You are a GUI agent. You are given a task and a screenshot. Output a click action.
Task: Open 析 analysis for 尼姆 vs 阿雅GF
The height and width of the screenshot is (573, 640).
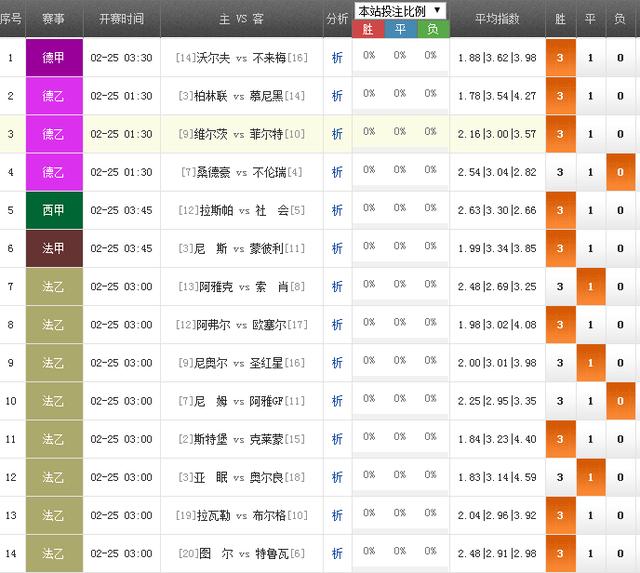(337, 401)
